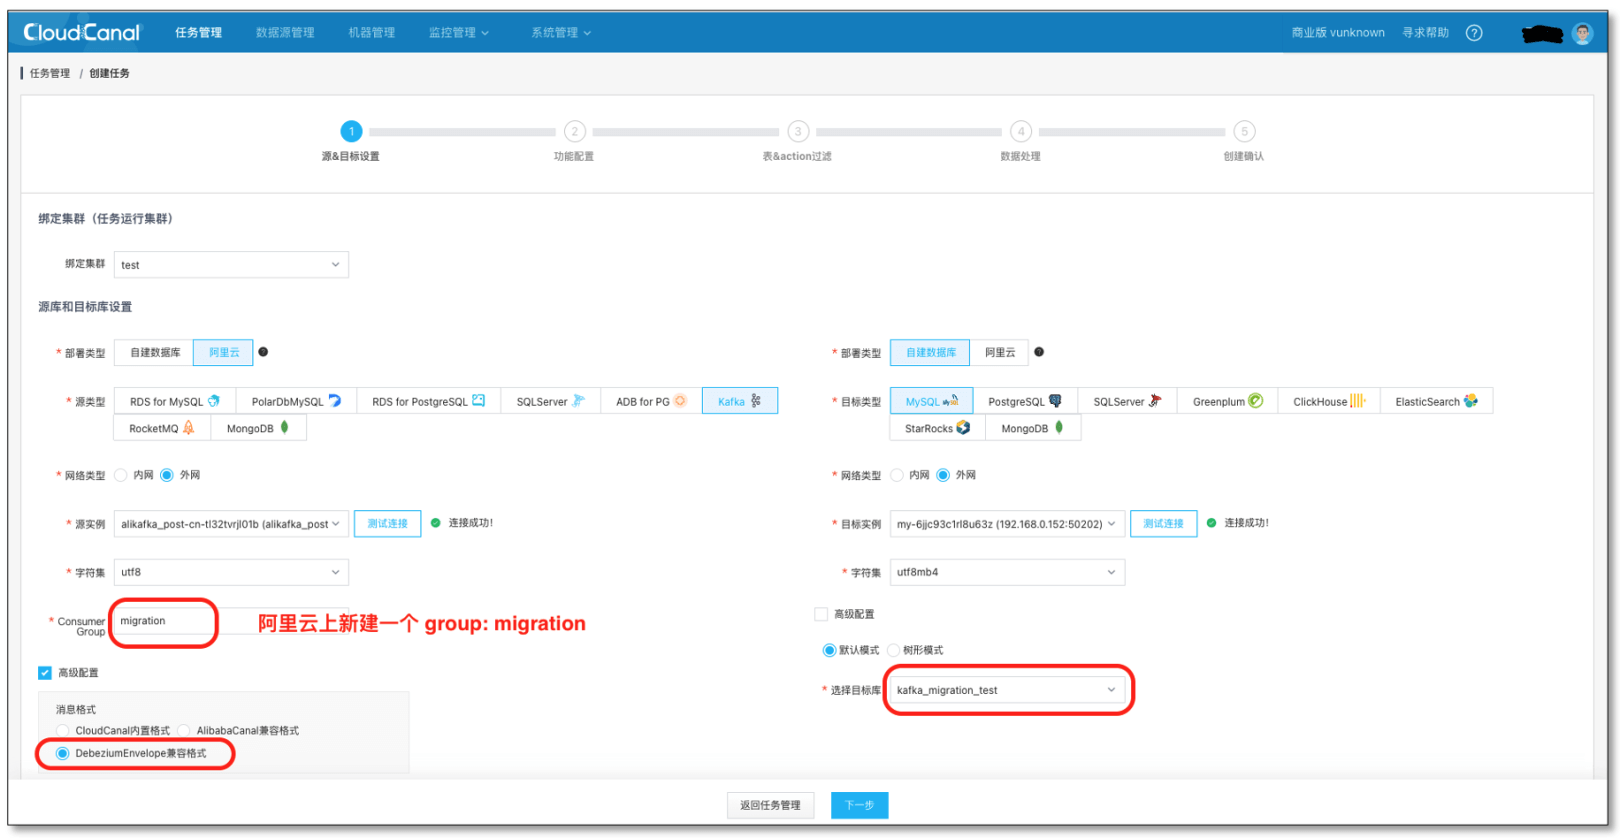The width and height of the screenshot is (1620, 838).
Task: Open 选择目标库 kafka_migration_test dropdown
Action: pyautogui.click(x=1007, y=690)
